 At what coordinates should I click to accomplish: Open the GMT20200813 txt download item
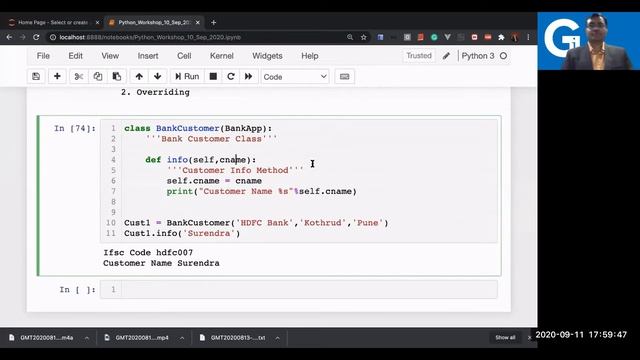point(237,338)
